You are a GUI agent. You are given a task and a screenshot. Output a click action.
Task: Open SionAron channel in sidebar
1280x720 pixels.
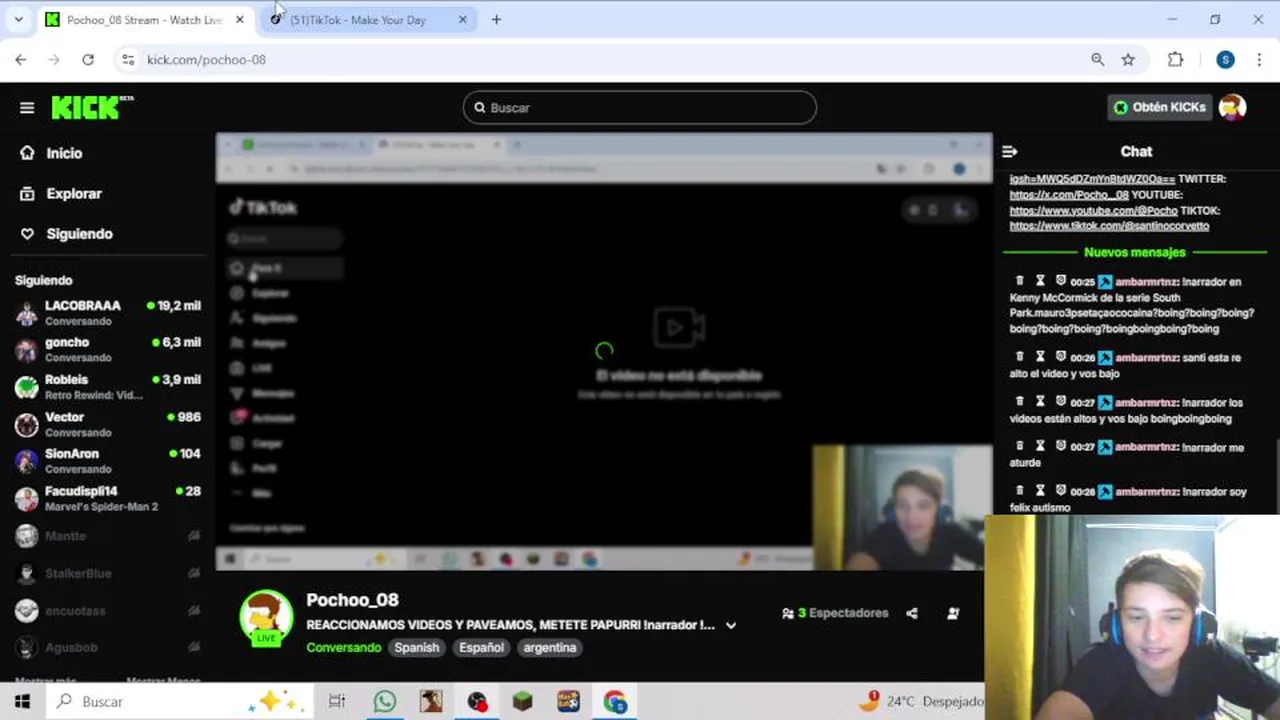[108, 461]
